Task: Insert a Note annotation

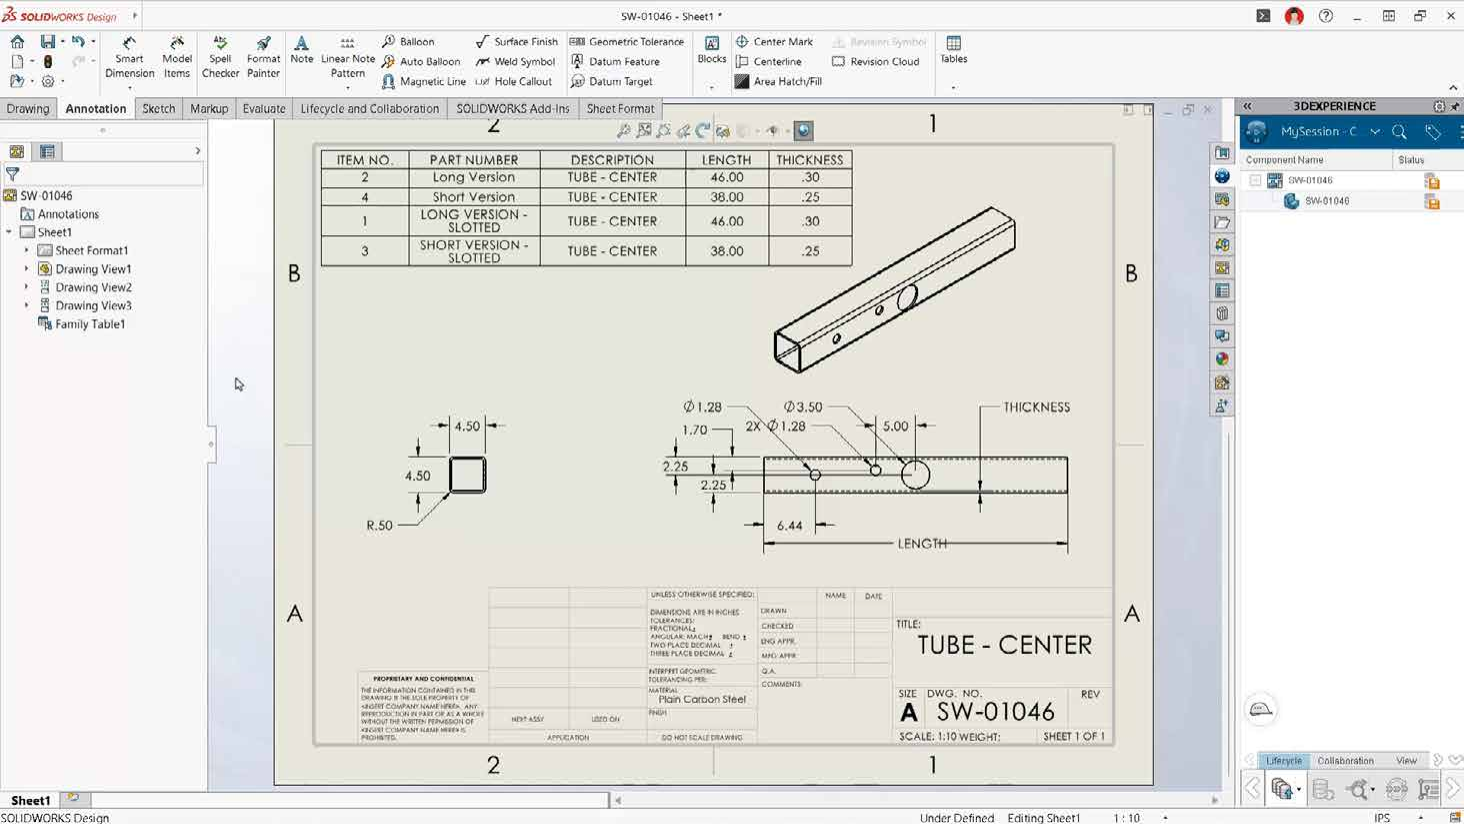Action: 301,50
